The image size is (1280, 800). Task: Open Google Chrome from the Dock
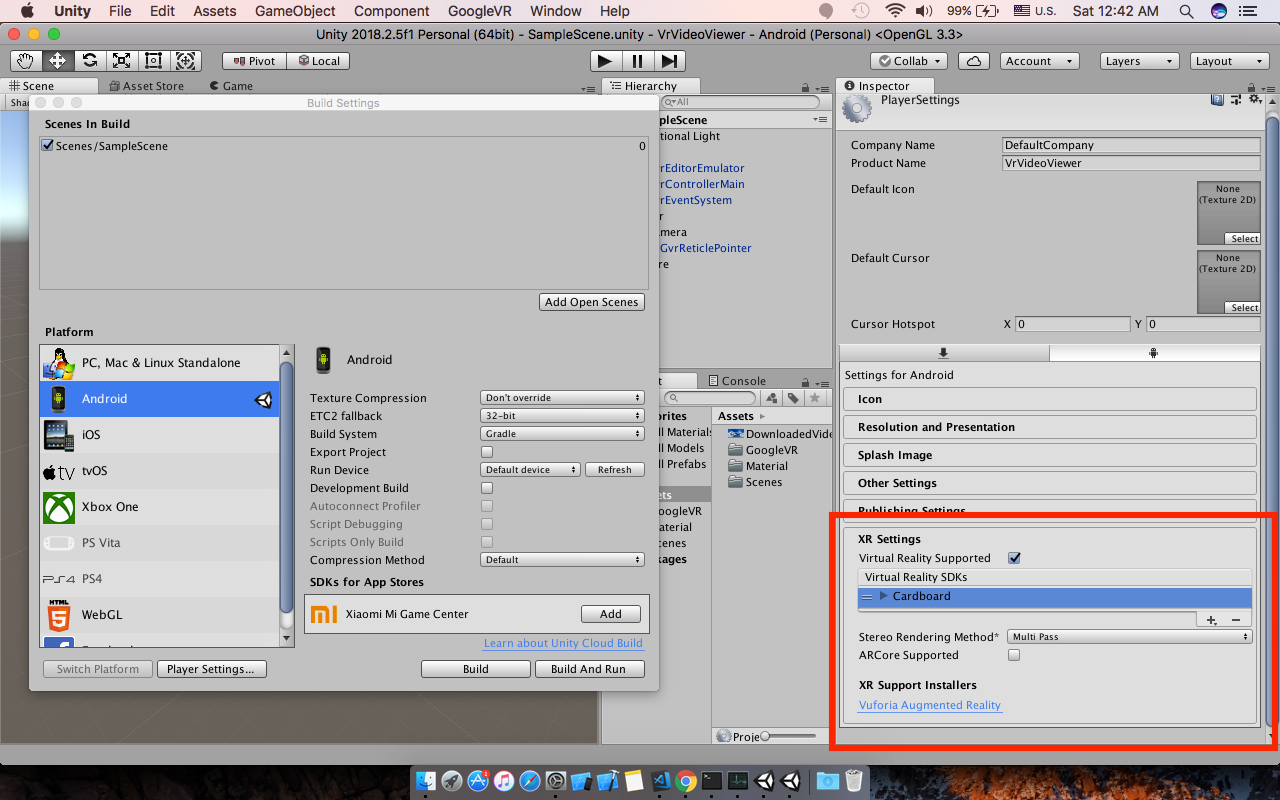(686, 781)
